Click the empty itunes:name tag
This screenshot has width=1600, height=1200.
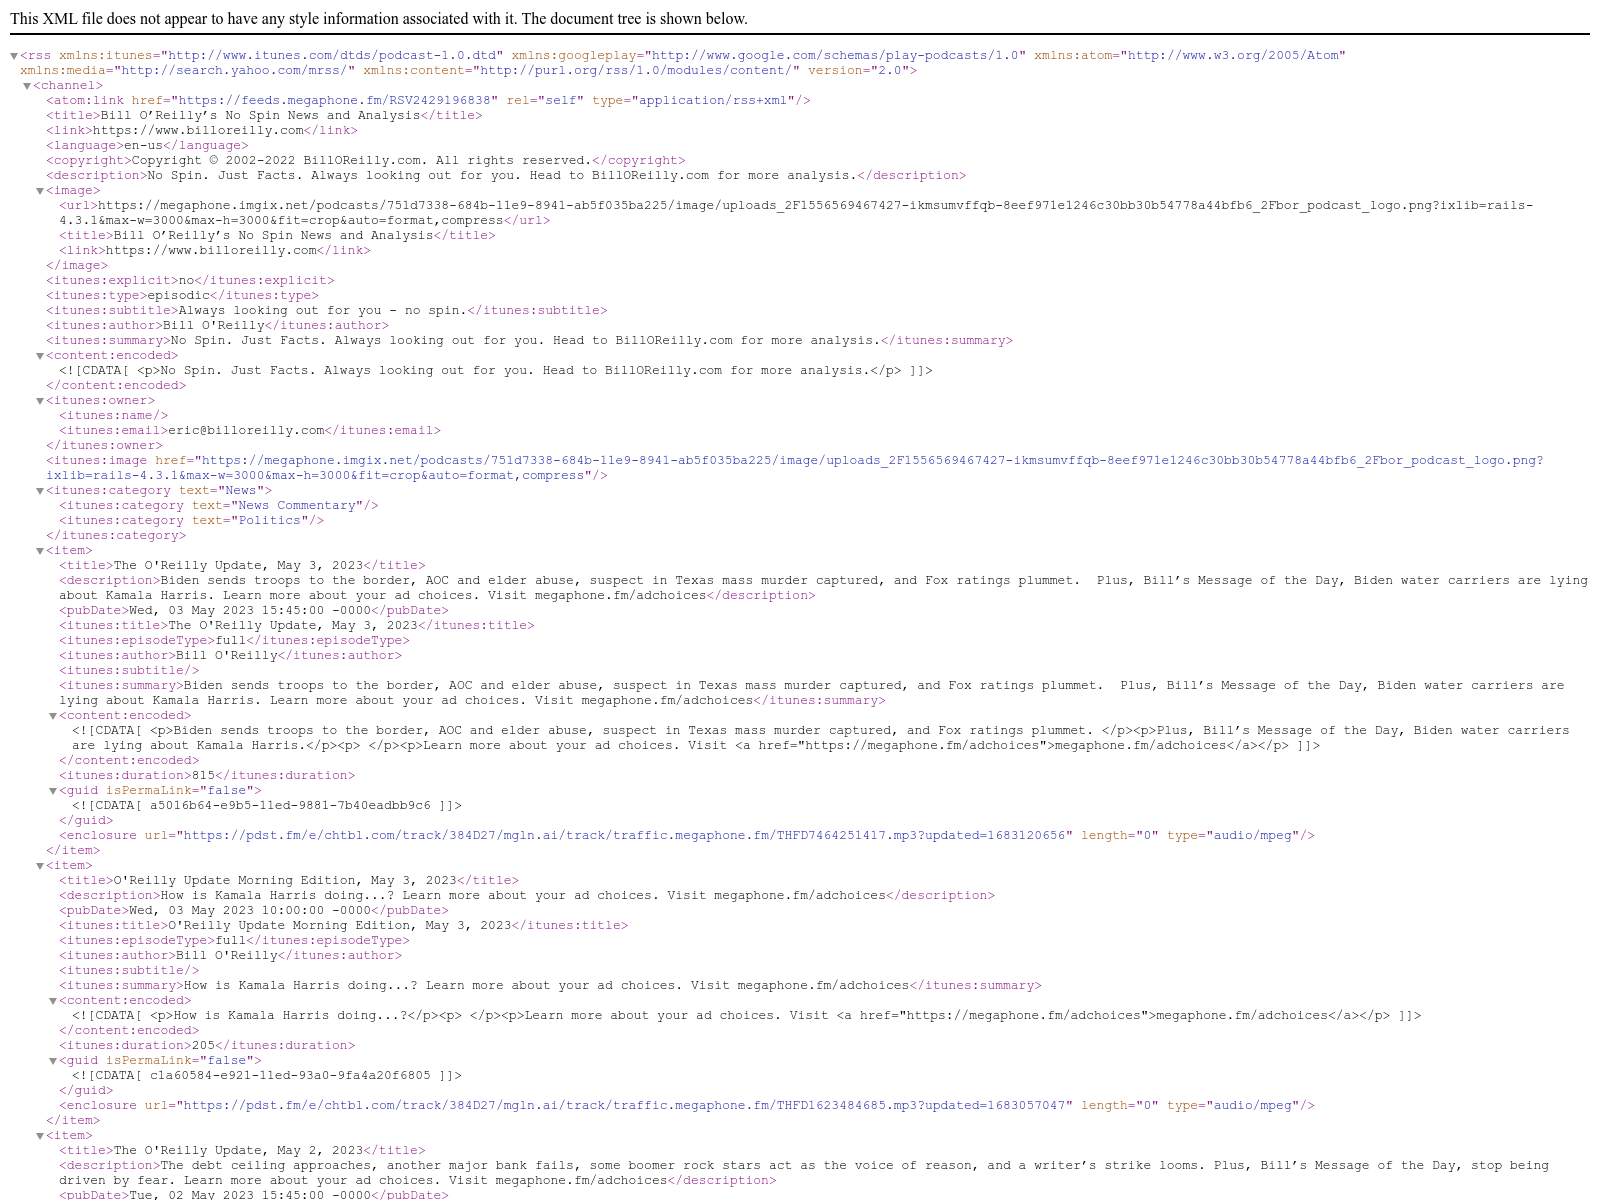tap(114, 415)
